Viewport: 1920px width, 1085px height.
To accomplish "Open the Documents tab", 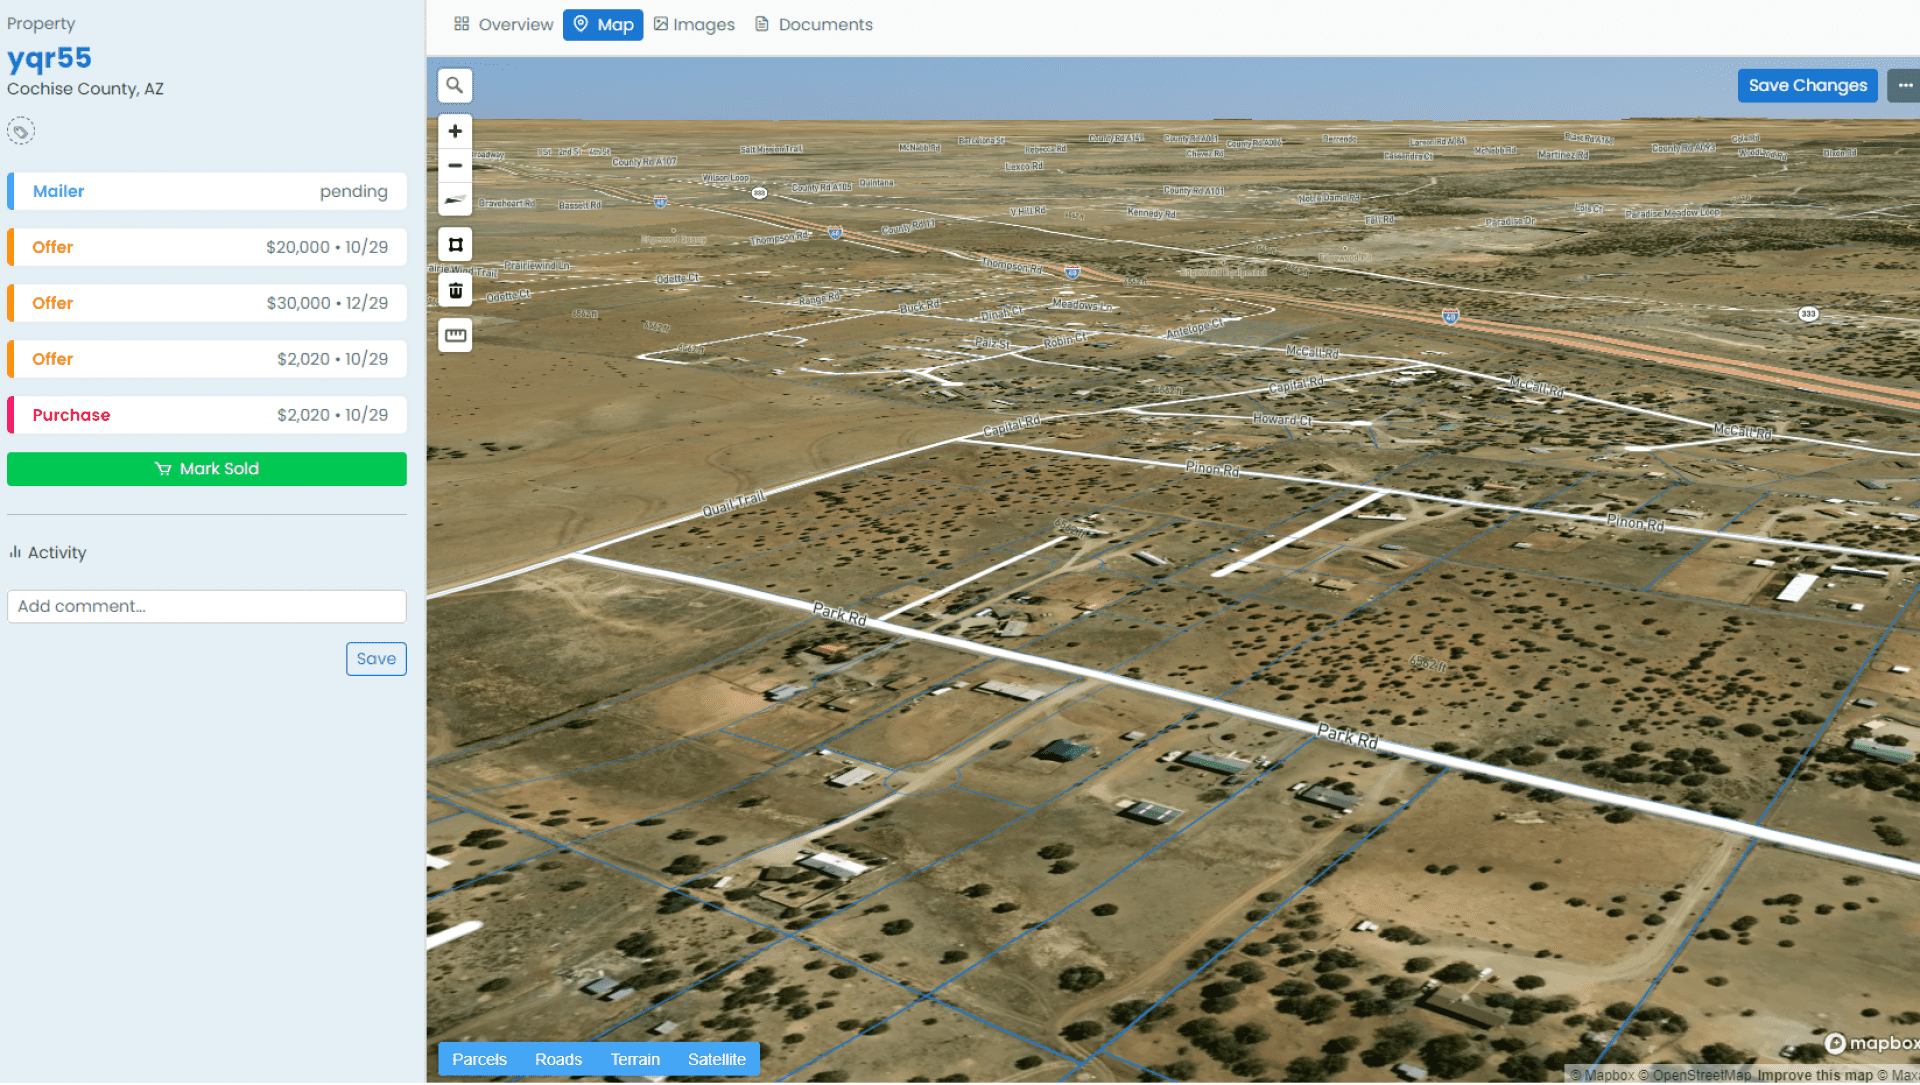I will (813, 24).
